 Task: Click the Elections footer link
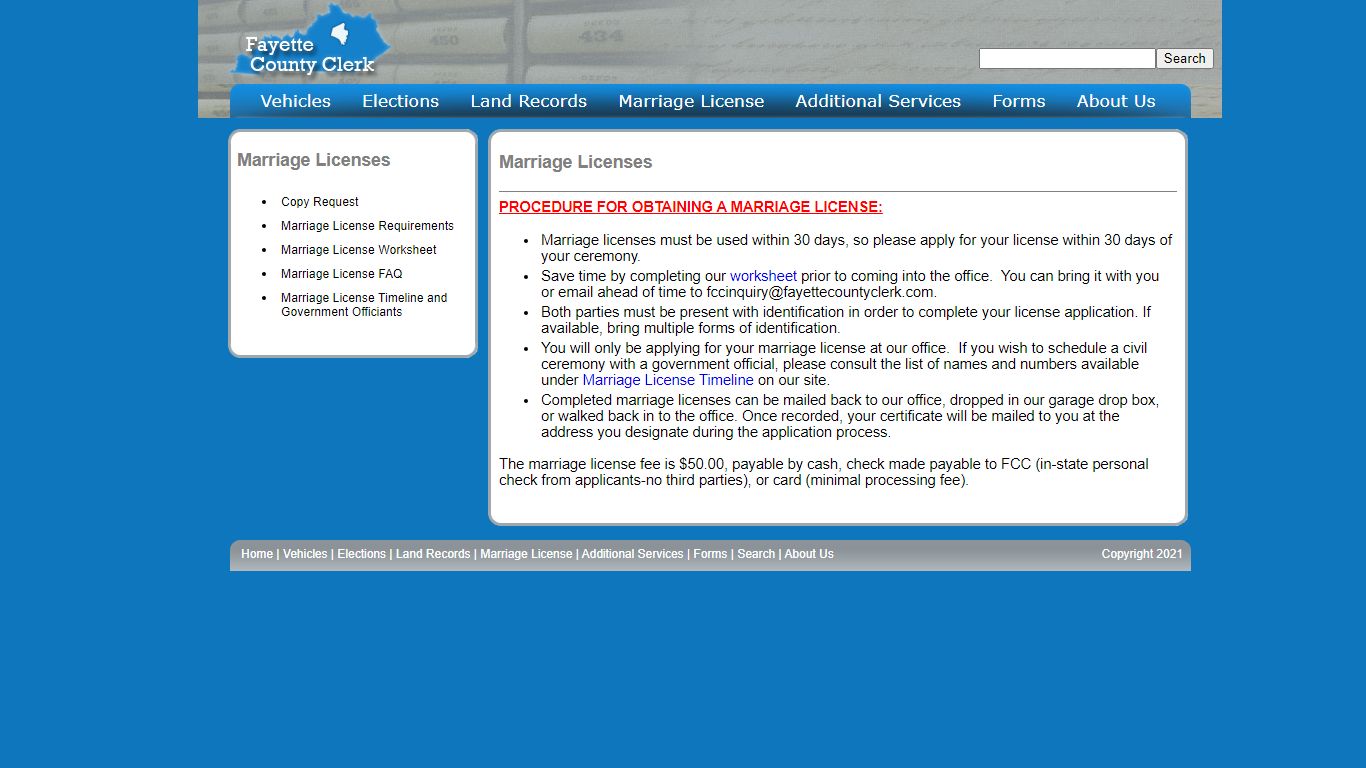pos(361,554)
